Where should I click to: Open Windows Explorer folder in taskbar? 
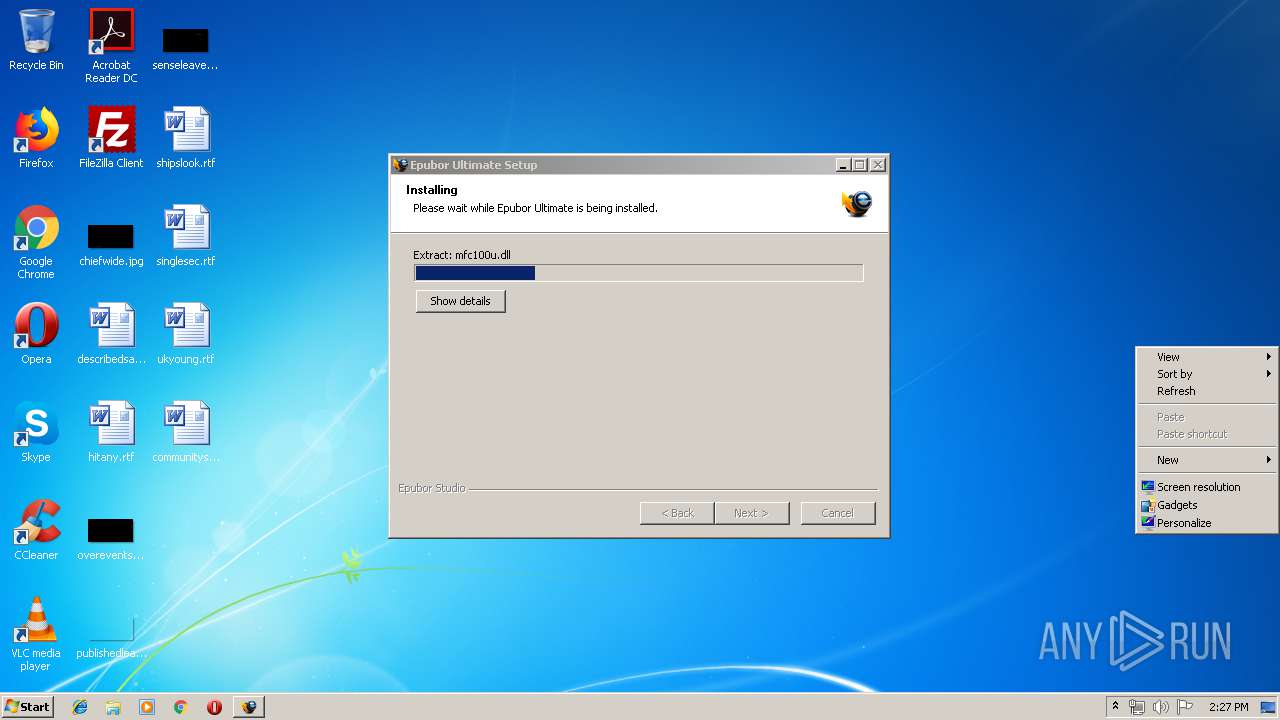click(113, 707)
